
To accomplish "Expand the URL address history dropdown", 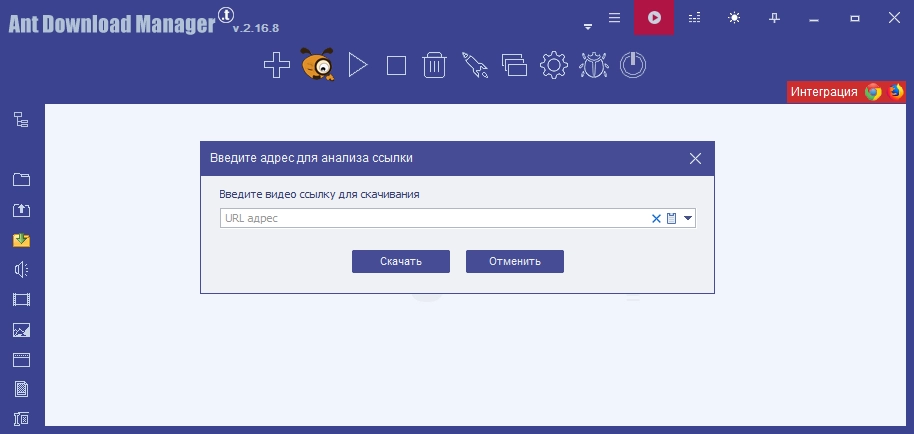I will point(688,218).
